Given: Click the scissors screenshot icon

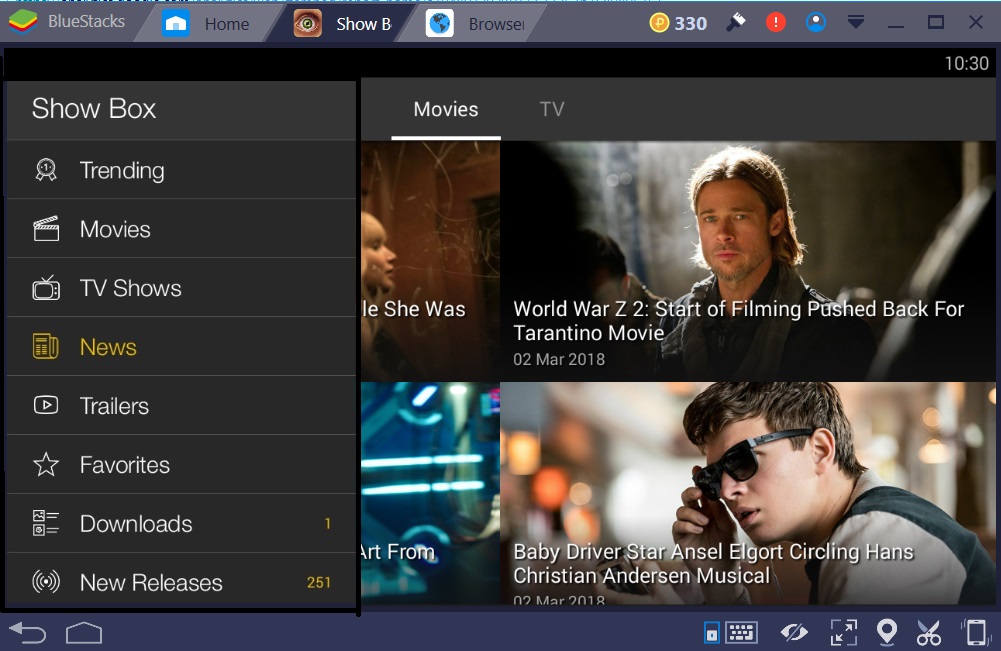Looking at the screenshot, I should (x=929, y=632).
